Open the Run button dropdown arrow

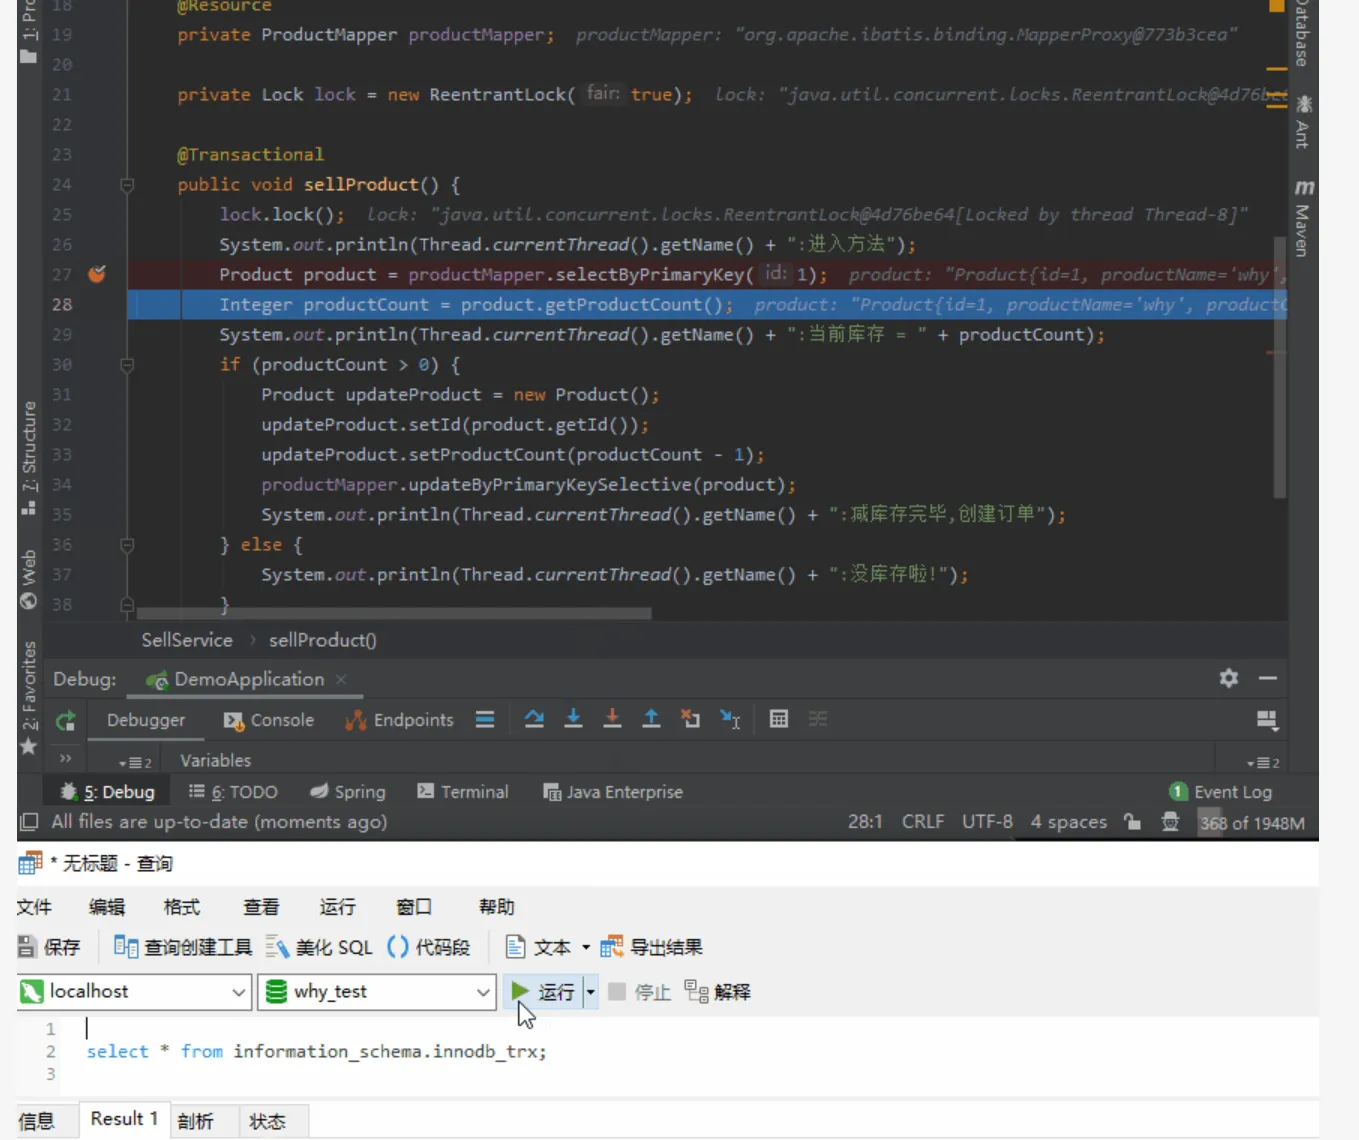(x=591, y=992)
